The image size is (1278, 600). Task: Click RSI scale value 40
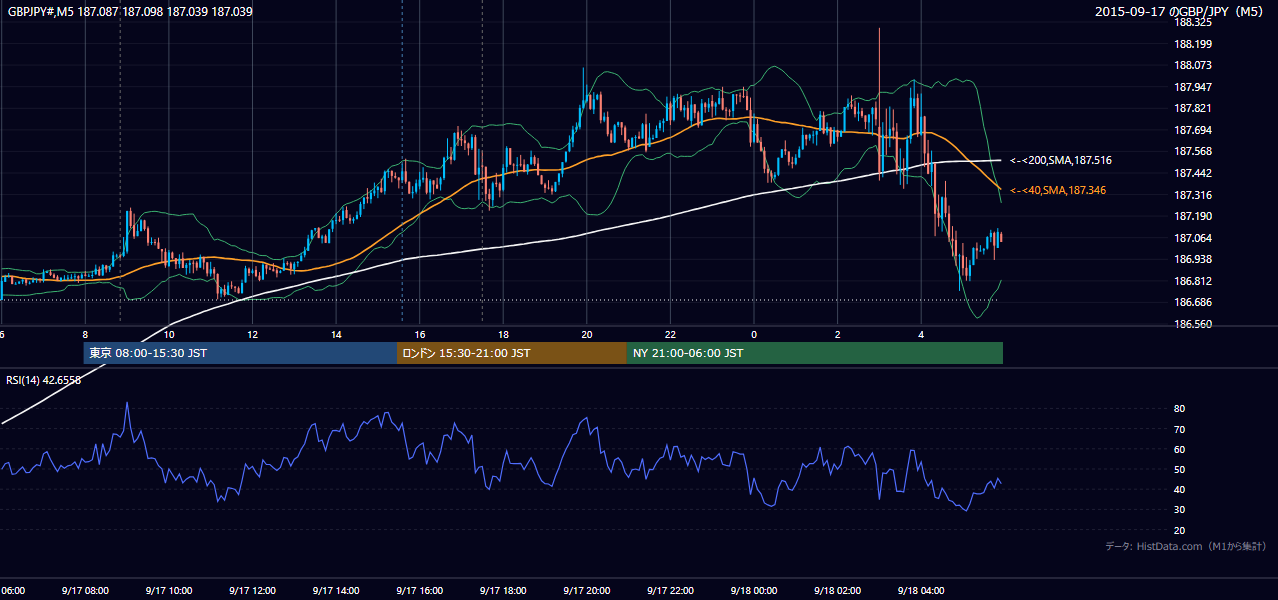click(x=1180, y=489)
